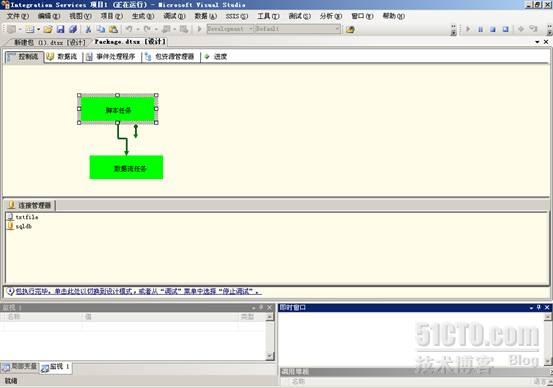Select the 连接管理器 tab
This screenshot has height=388, width=553.
[x=30, y=205]
